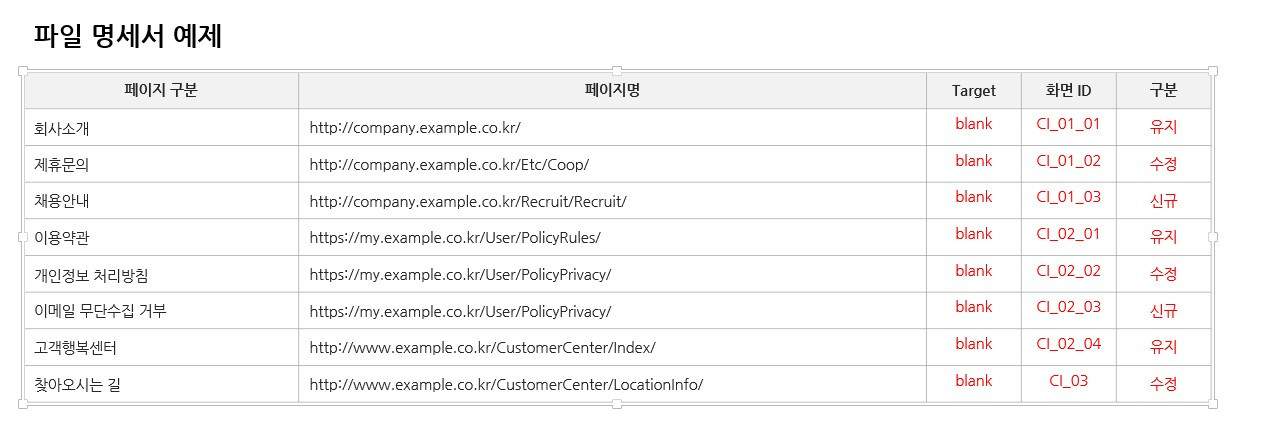Select the 페이지명 column header
1261x436 pixels.
(x=612, y=90)
